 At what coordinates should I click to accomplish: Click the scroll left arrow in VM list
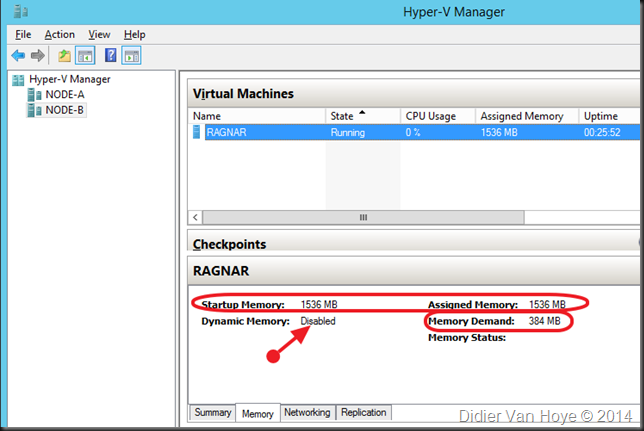tap(196, 217)
